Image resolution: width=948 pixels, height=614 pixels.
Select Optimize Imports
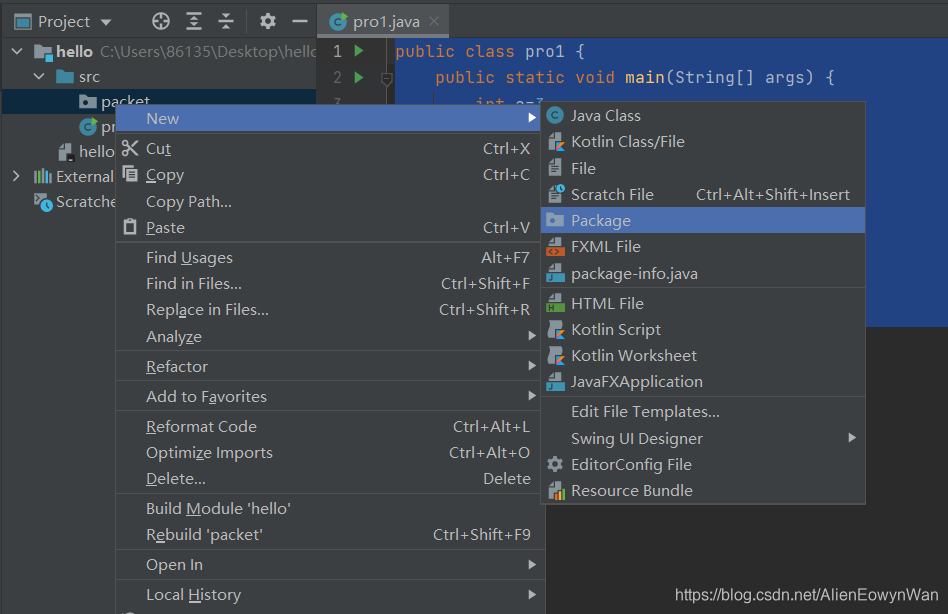pos(330,453)
